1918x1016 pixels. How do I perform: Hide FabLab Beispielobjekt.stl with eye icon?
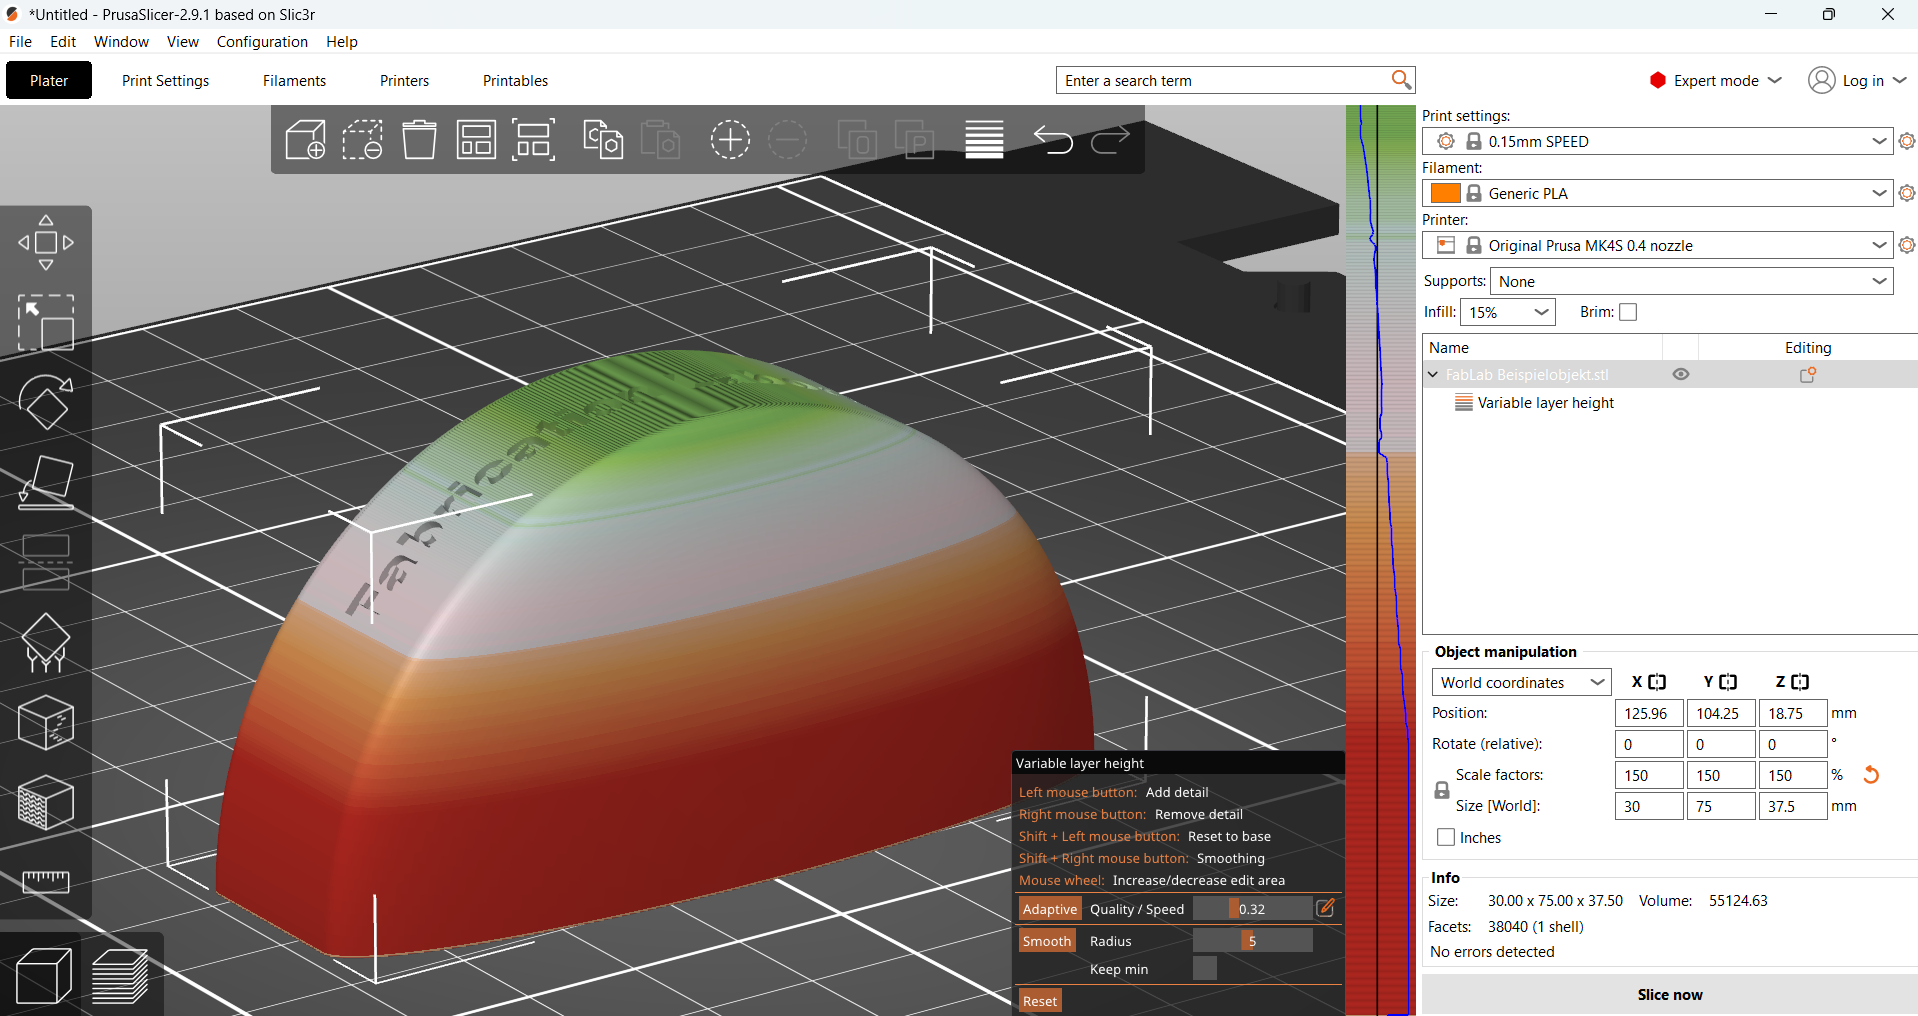1681,374
